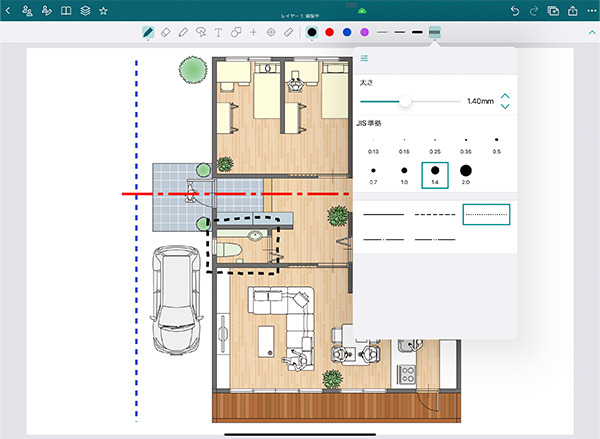Click the undo arrow

pos(514,10)
